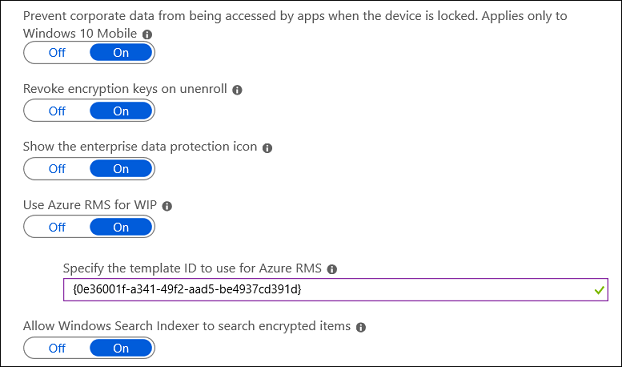The height and width of the screenshot is (367, 622).
Task: Select On for Revoke encryption keys
Action: point(121,111)
